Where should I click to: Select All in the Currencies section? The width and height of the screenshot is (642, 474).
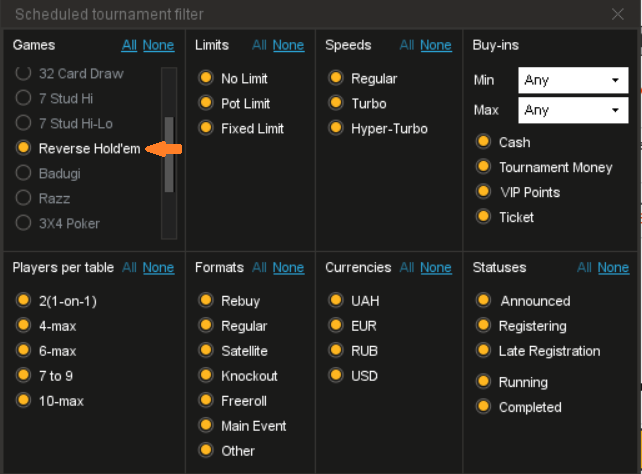point(407,268)
